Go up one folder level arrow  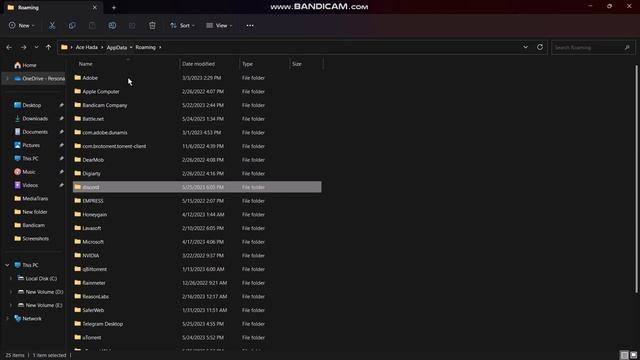[48, 47]
